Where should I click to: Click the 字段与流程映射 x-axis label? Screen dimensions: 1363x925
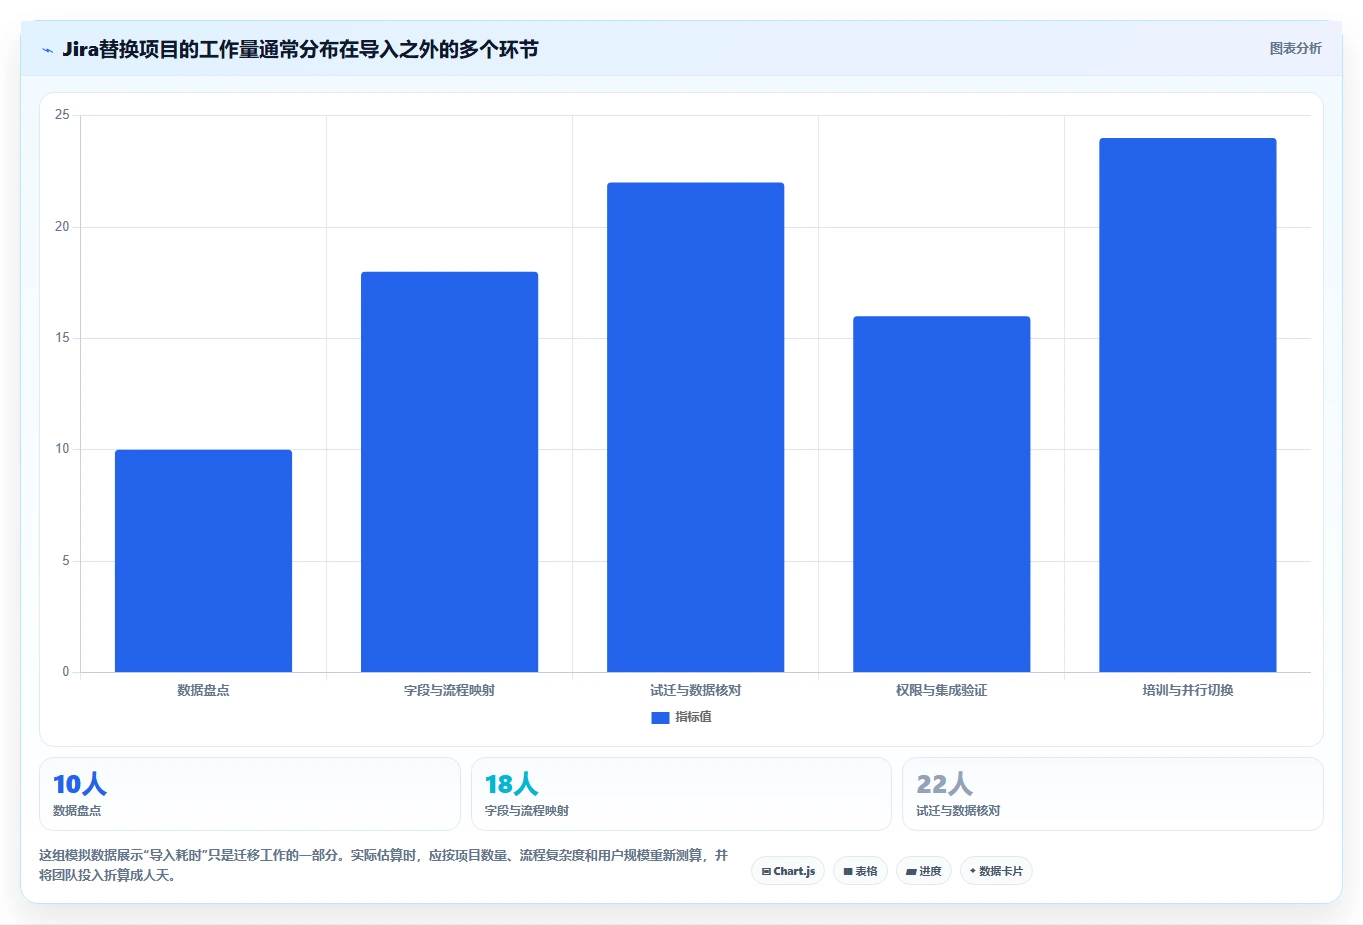tap(449, 690)
